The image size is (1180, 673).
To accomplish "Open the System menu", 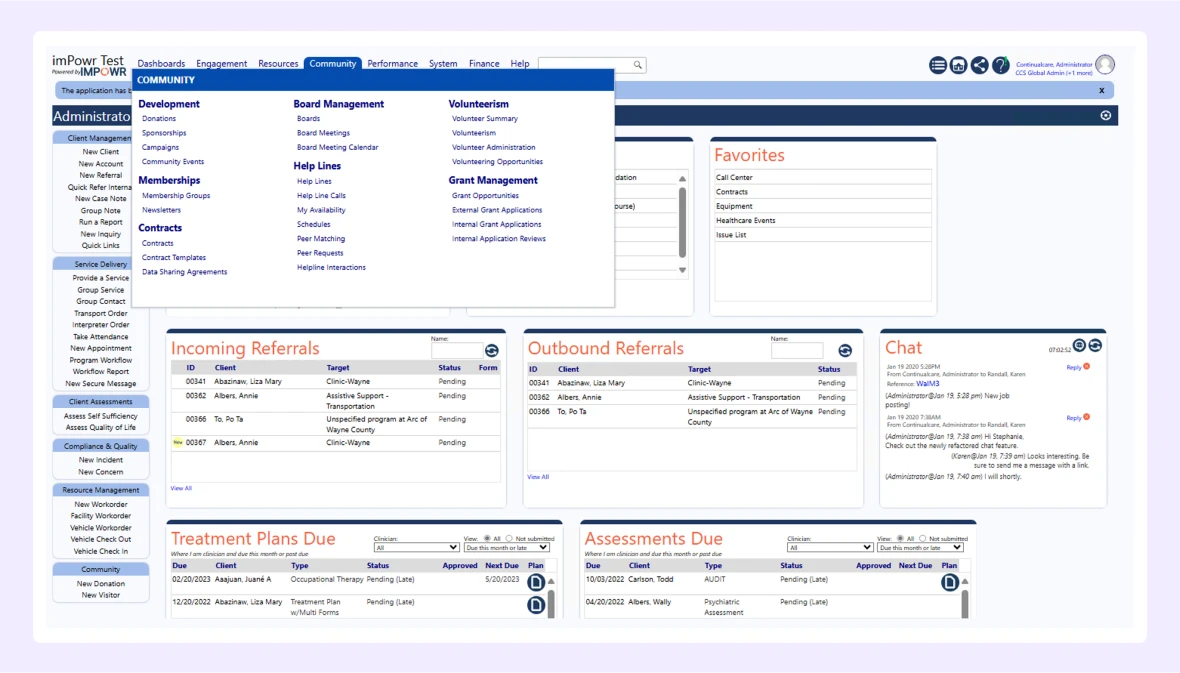I will [x=443, y=64].
